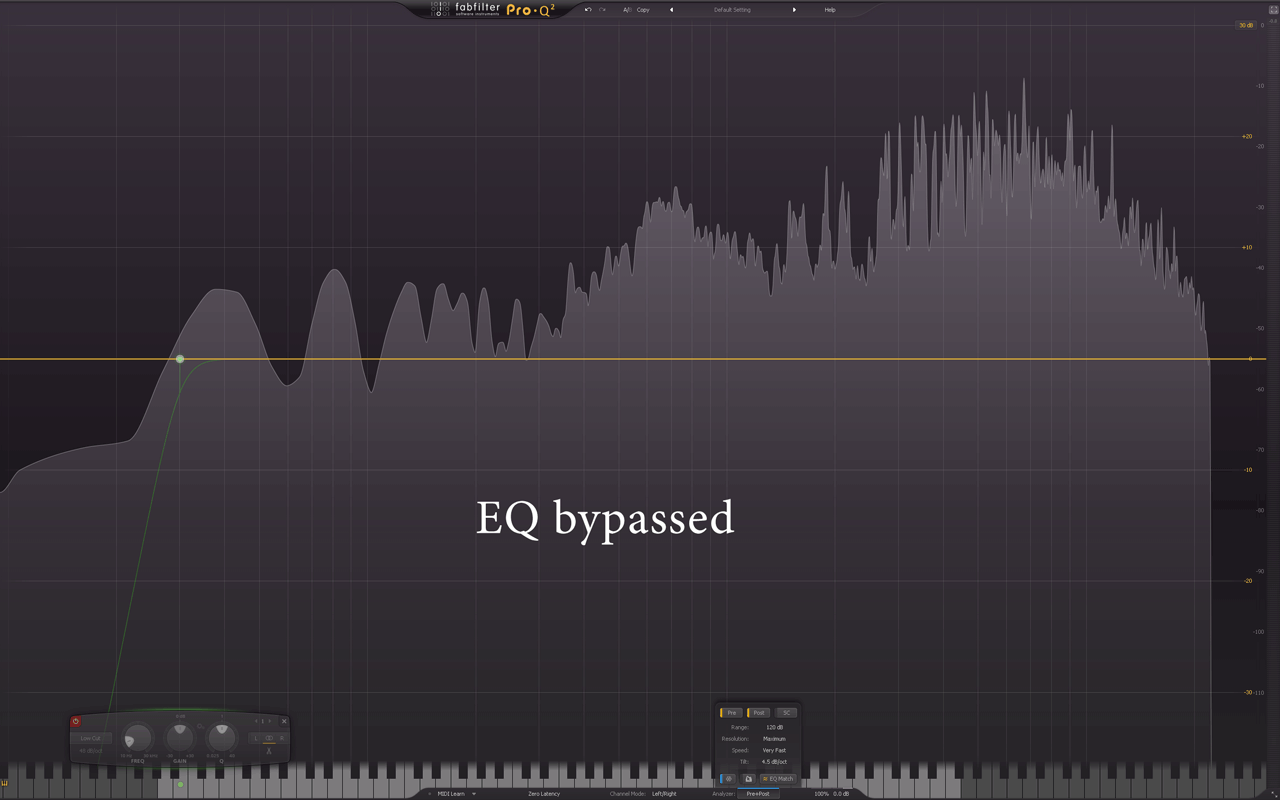
Task: Click the scissors split band icon
Action: [269, 751]
